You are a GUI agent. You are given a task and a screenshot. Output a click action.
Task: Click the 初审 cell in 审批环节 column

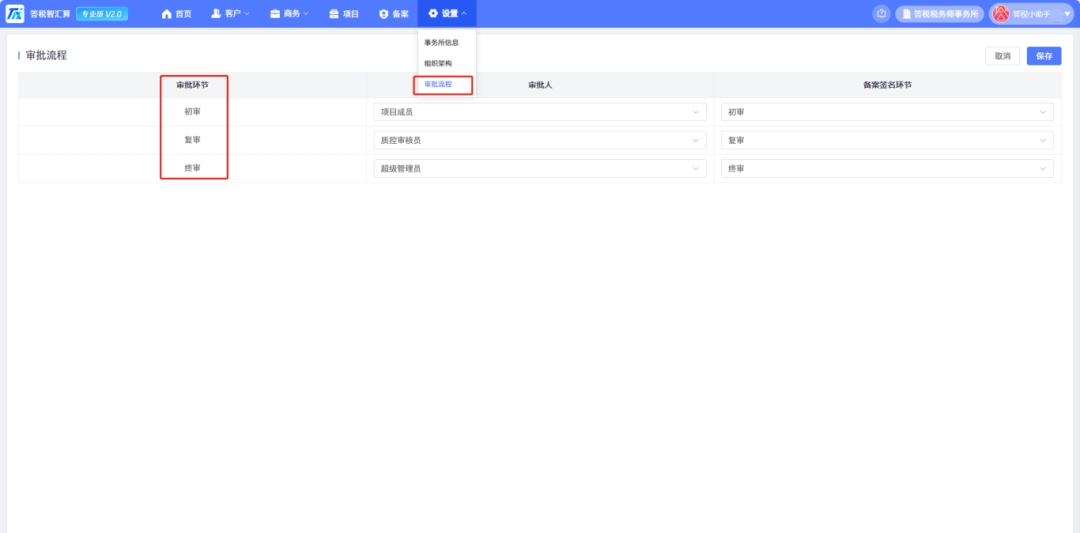192,112
